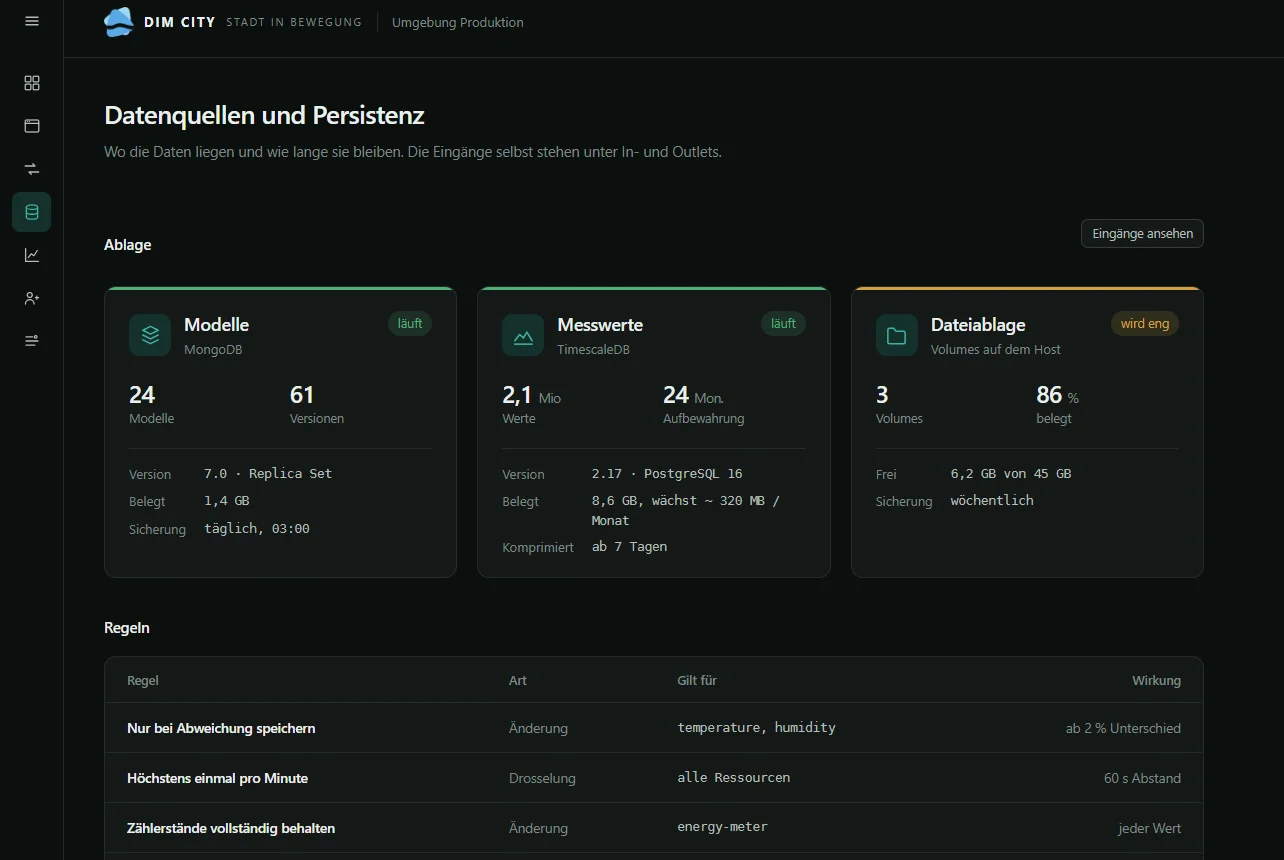
Task: Click the Gilt für column header
Action: point(697,680)
